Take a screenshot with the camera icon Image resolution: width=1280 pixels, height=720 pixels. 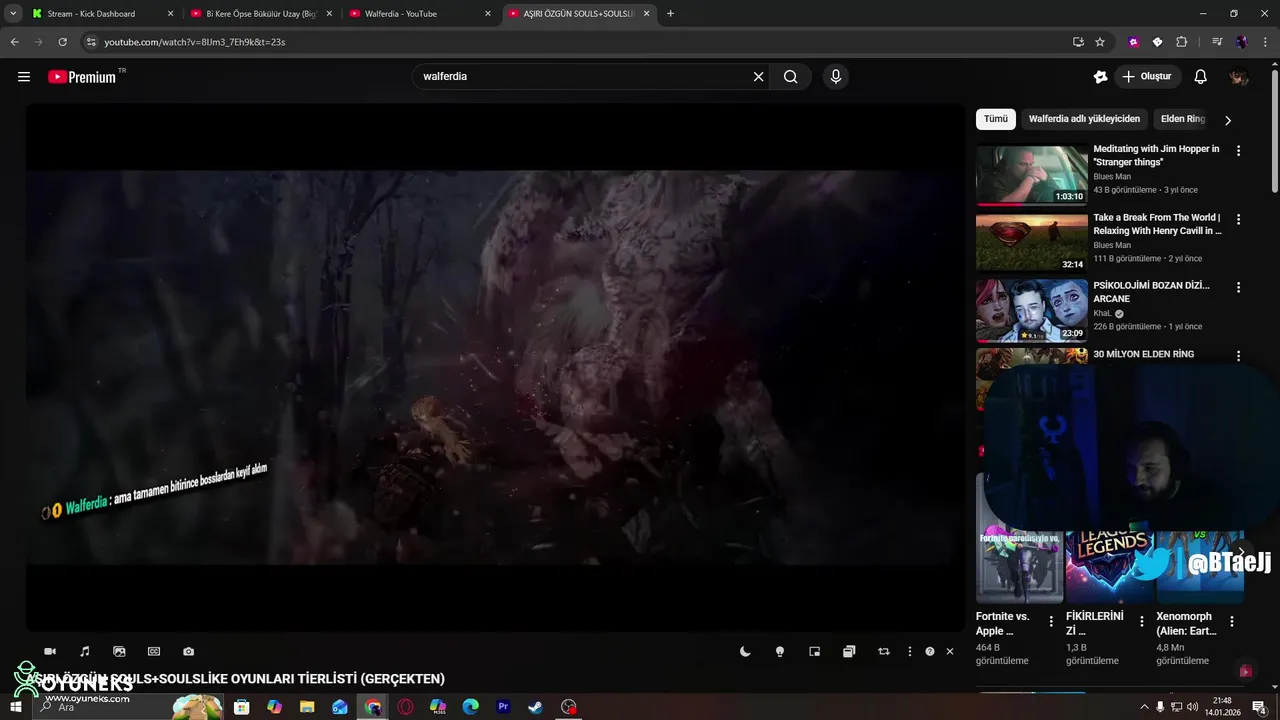point(188,651)
